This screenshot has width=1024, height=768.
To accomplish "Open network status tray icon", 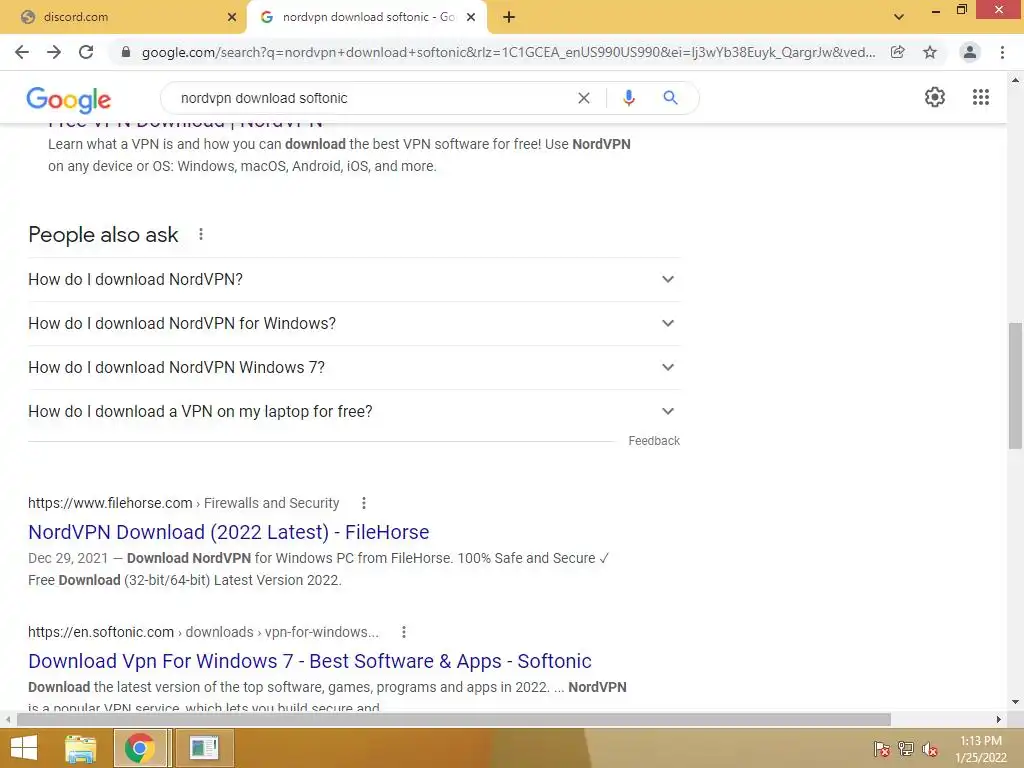I will (906, 749).
